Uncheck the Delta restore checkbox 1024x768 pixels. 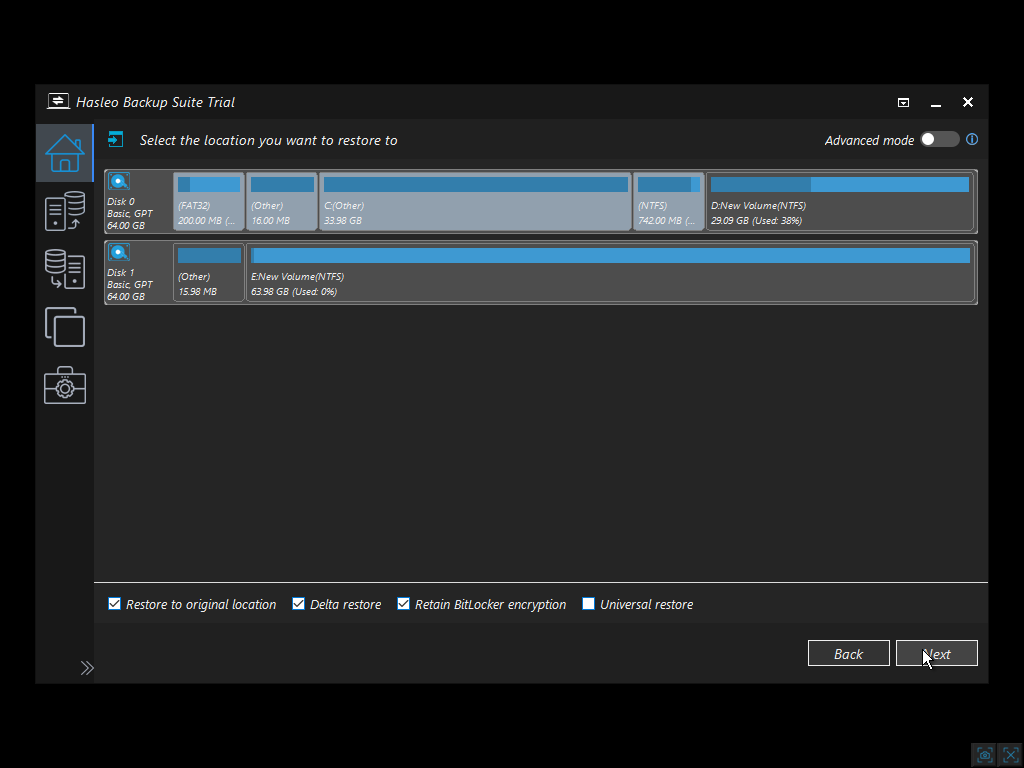299,604
